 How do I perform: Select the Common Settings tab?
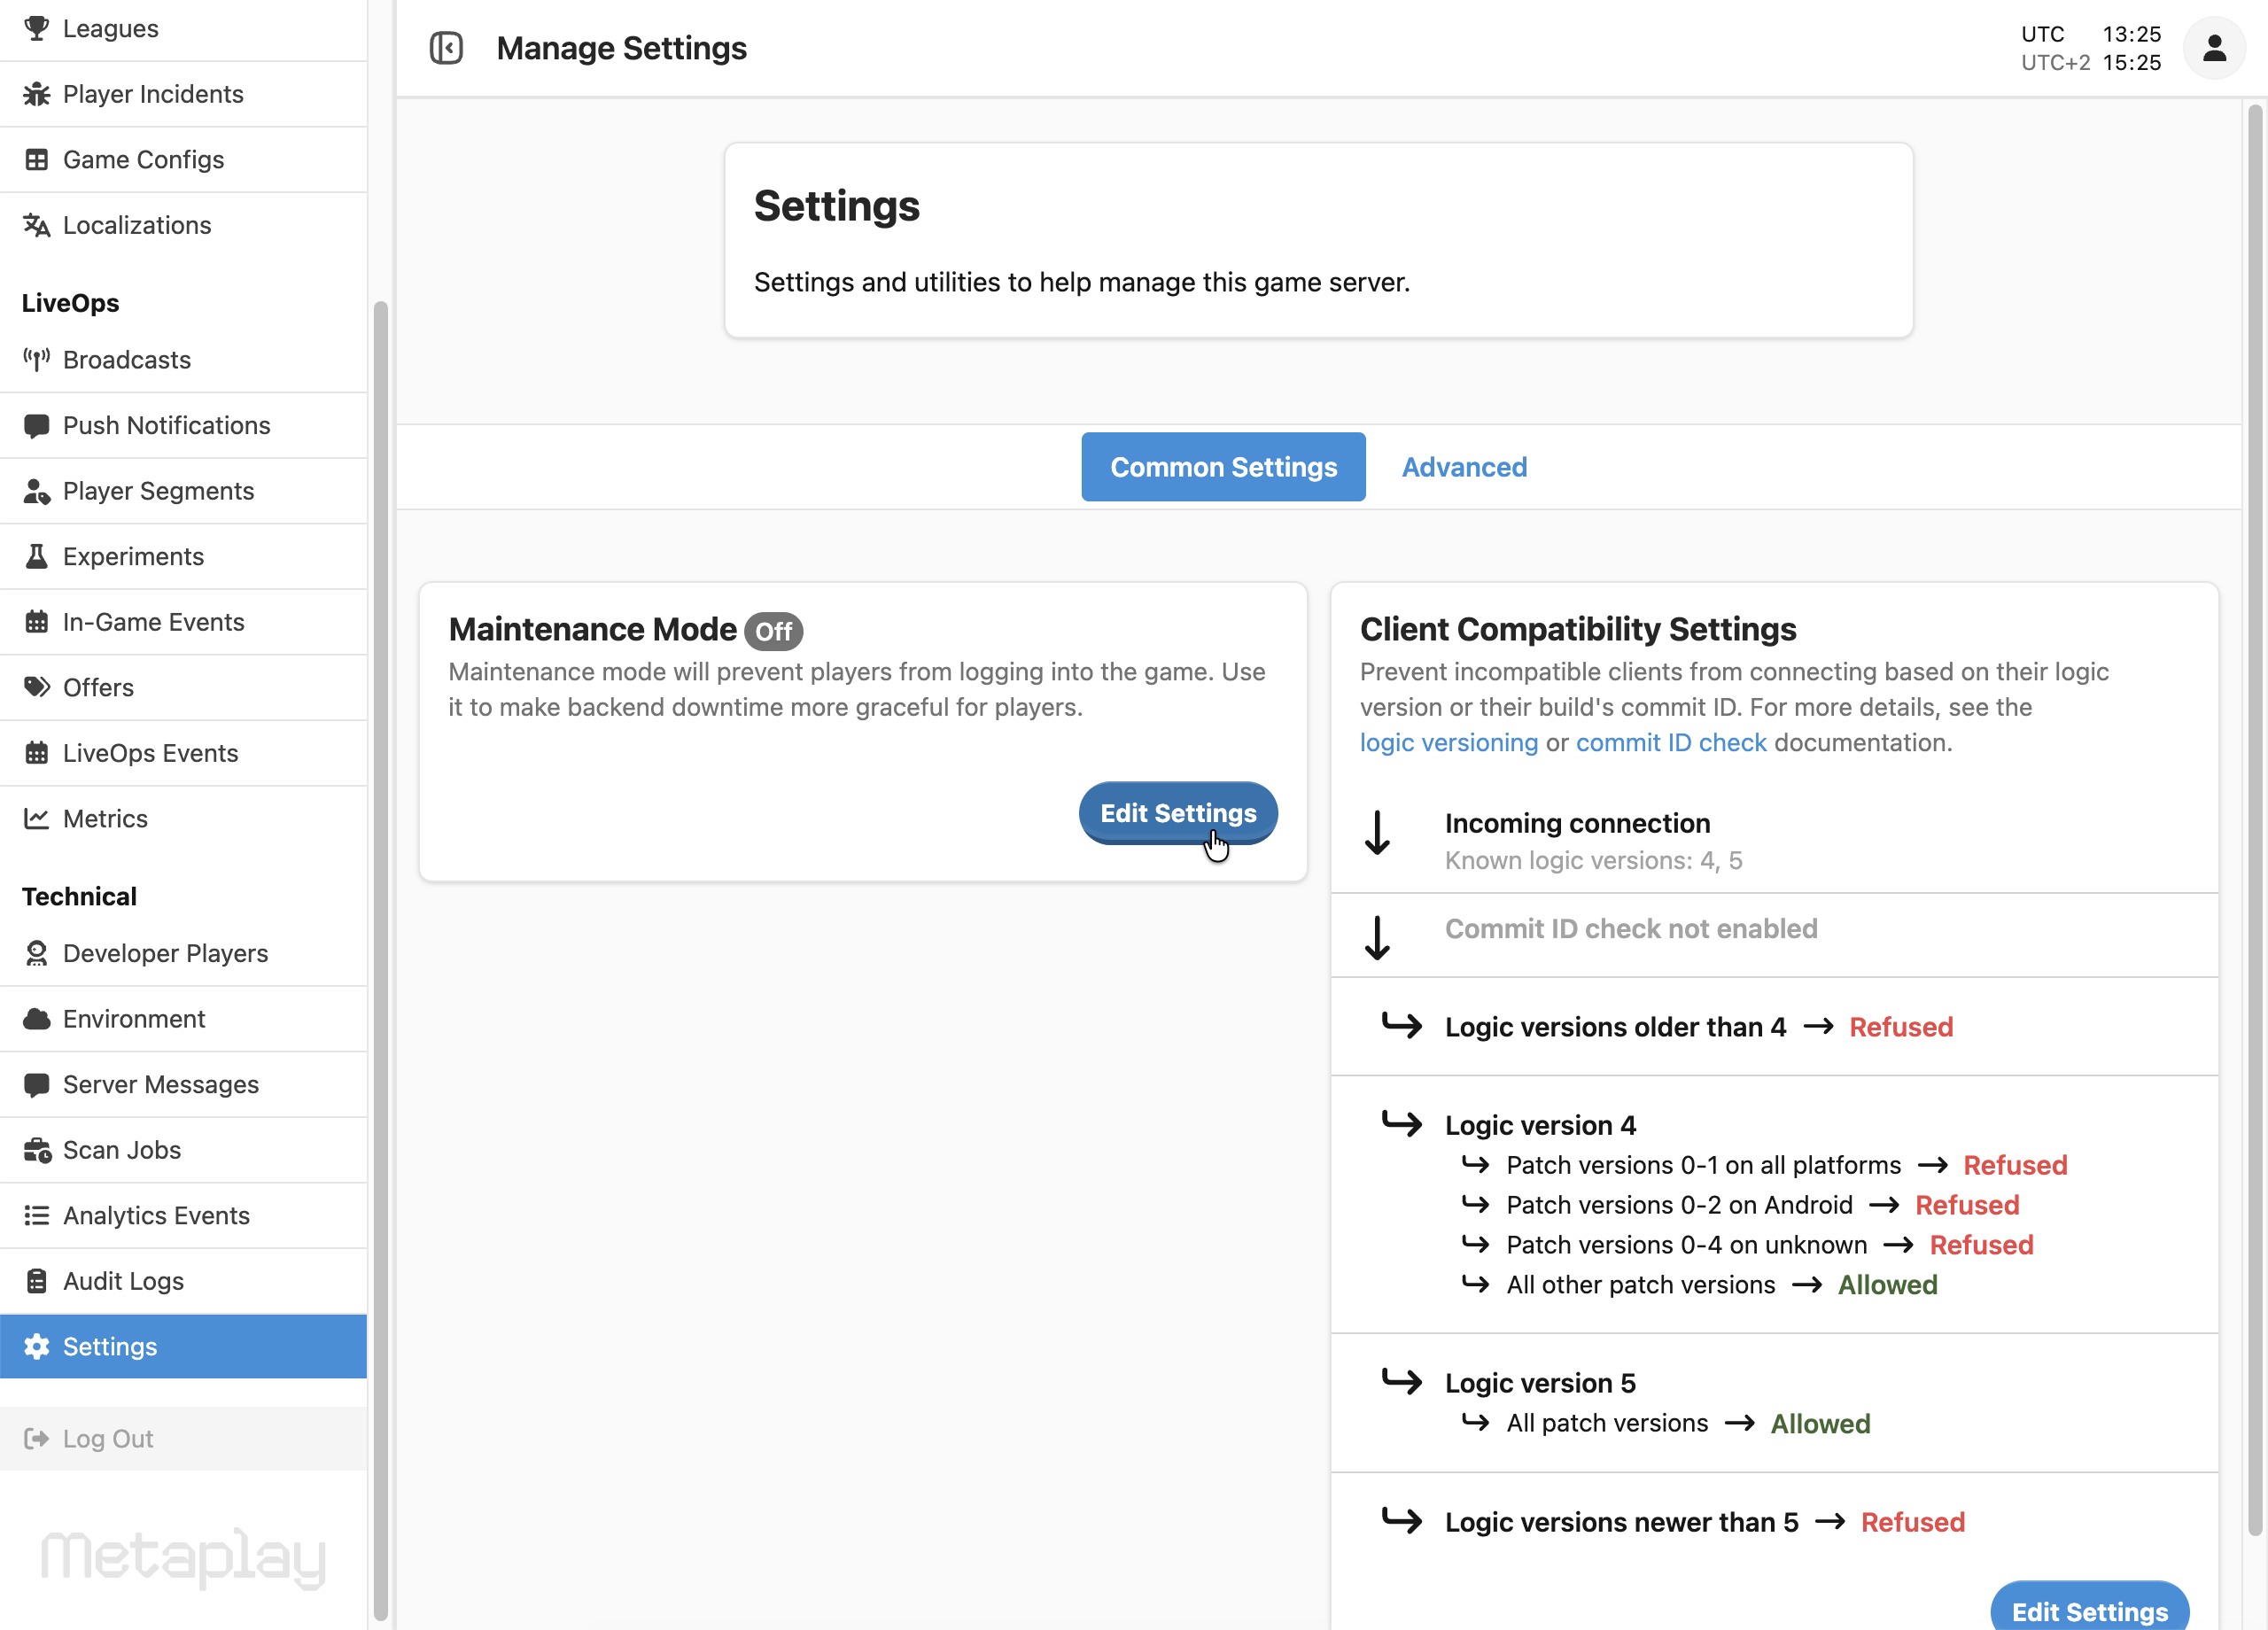[1222, 466]
